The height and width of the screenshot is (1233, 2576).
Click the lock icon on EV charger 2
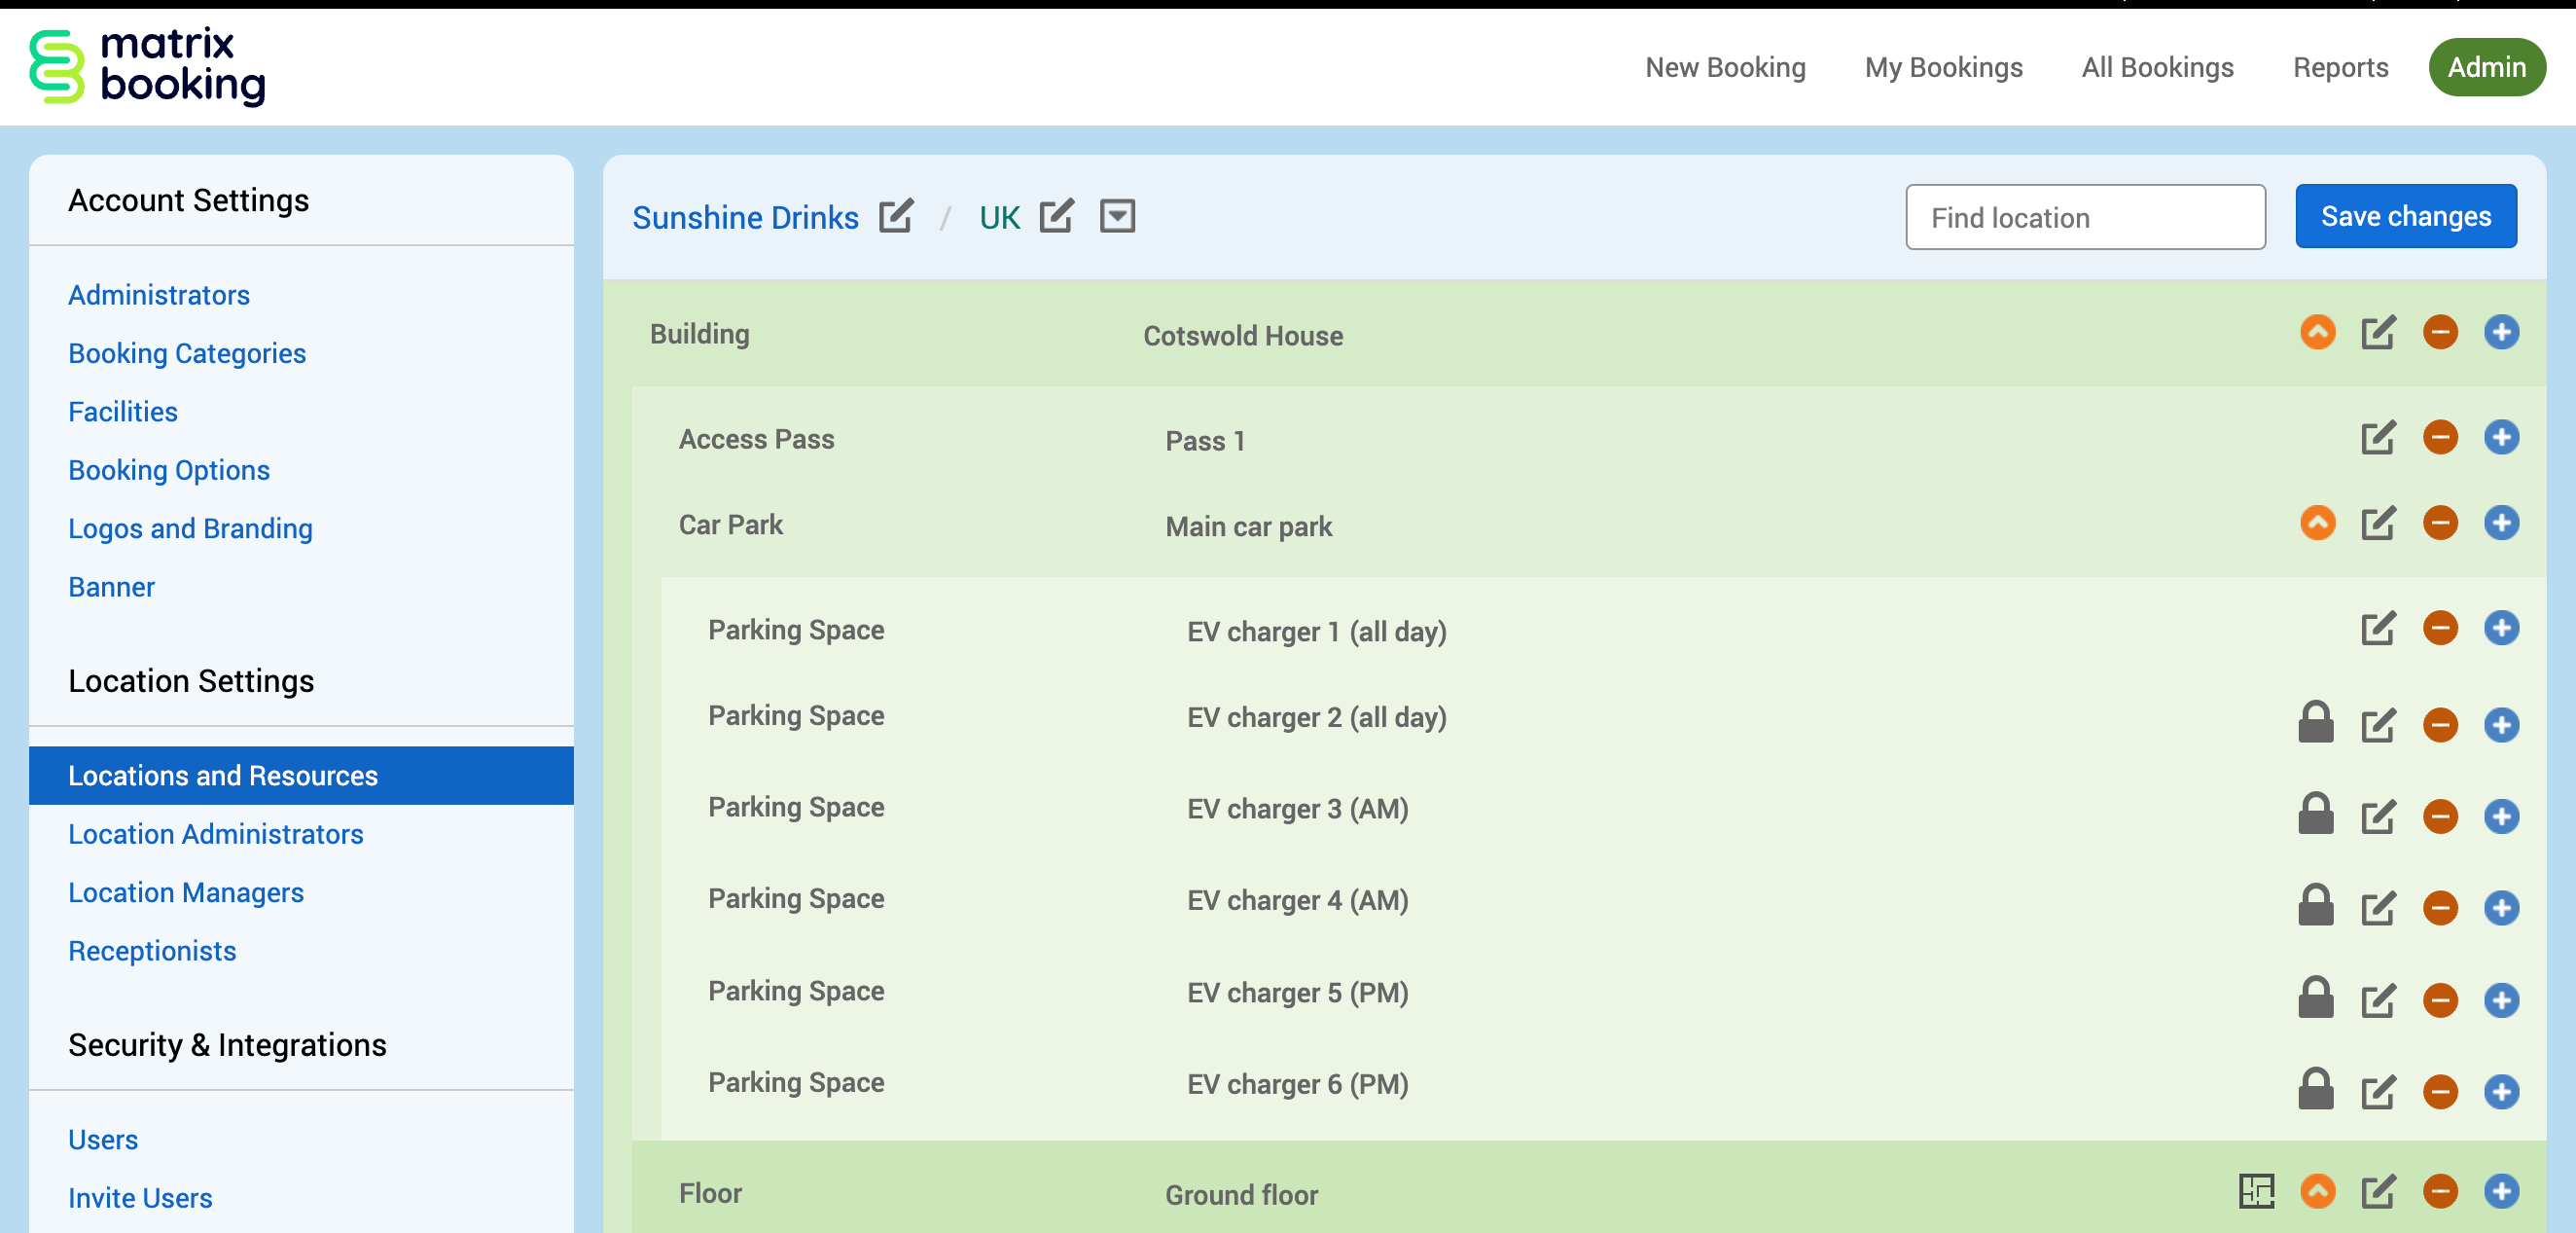[x=2315, y=722]
